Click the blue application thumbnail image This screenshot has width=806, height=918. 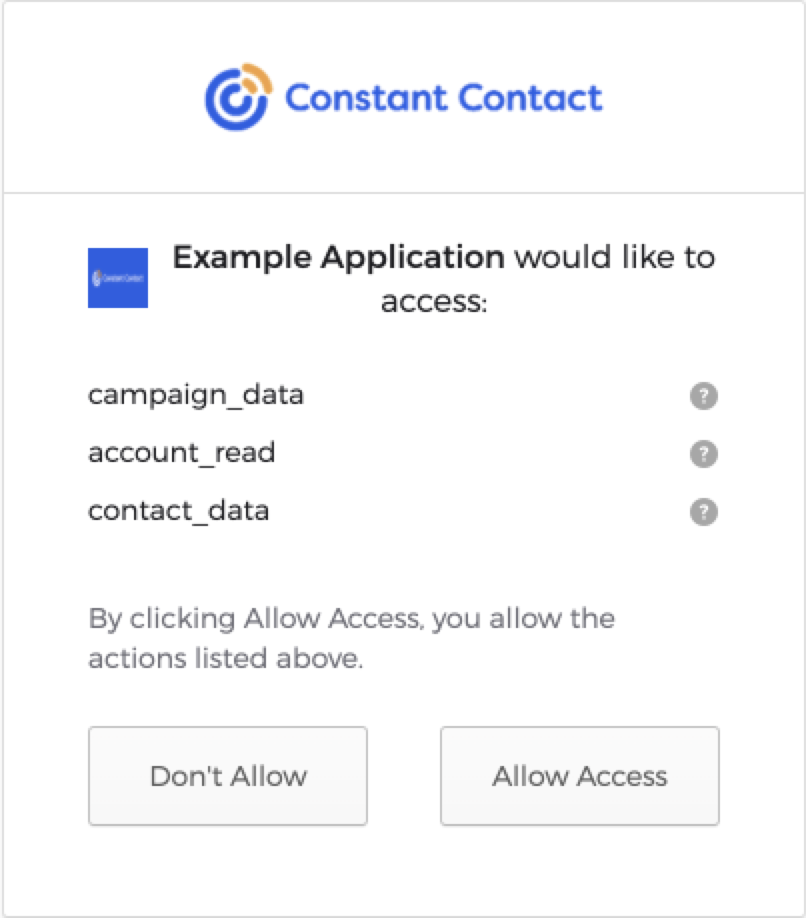117,279
